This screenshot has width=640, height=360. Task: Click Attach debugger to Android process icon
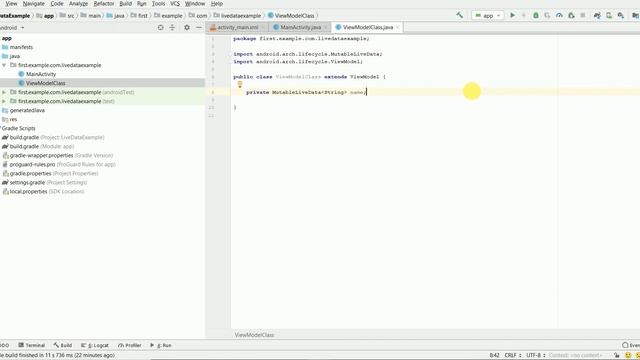[x=571, y=16]
